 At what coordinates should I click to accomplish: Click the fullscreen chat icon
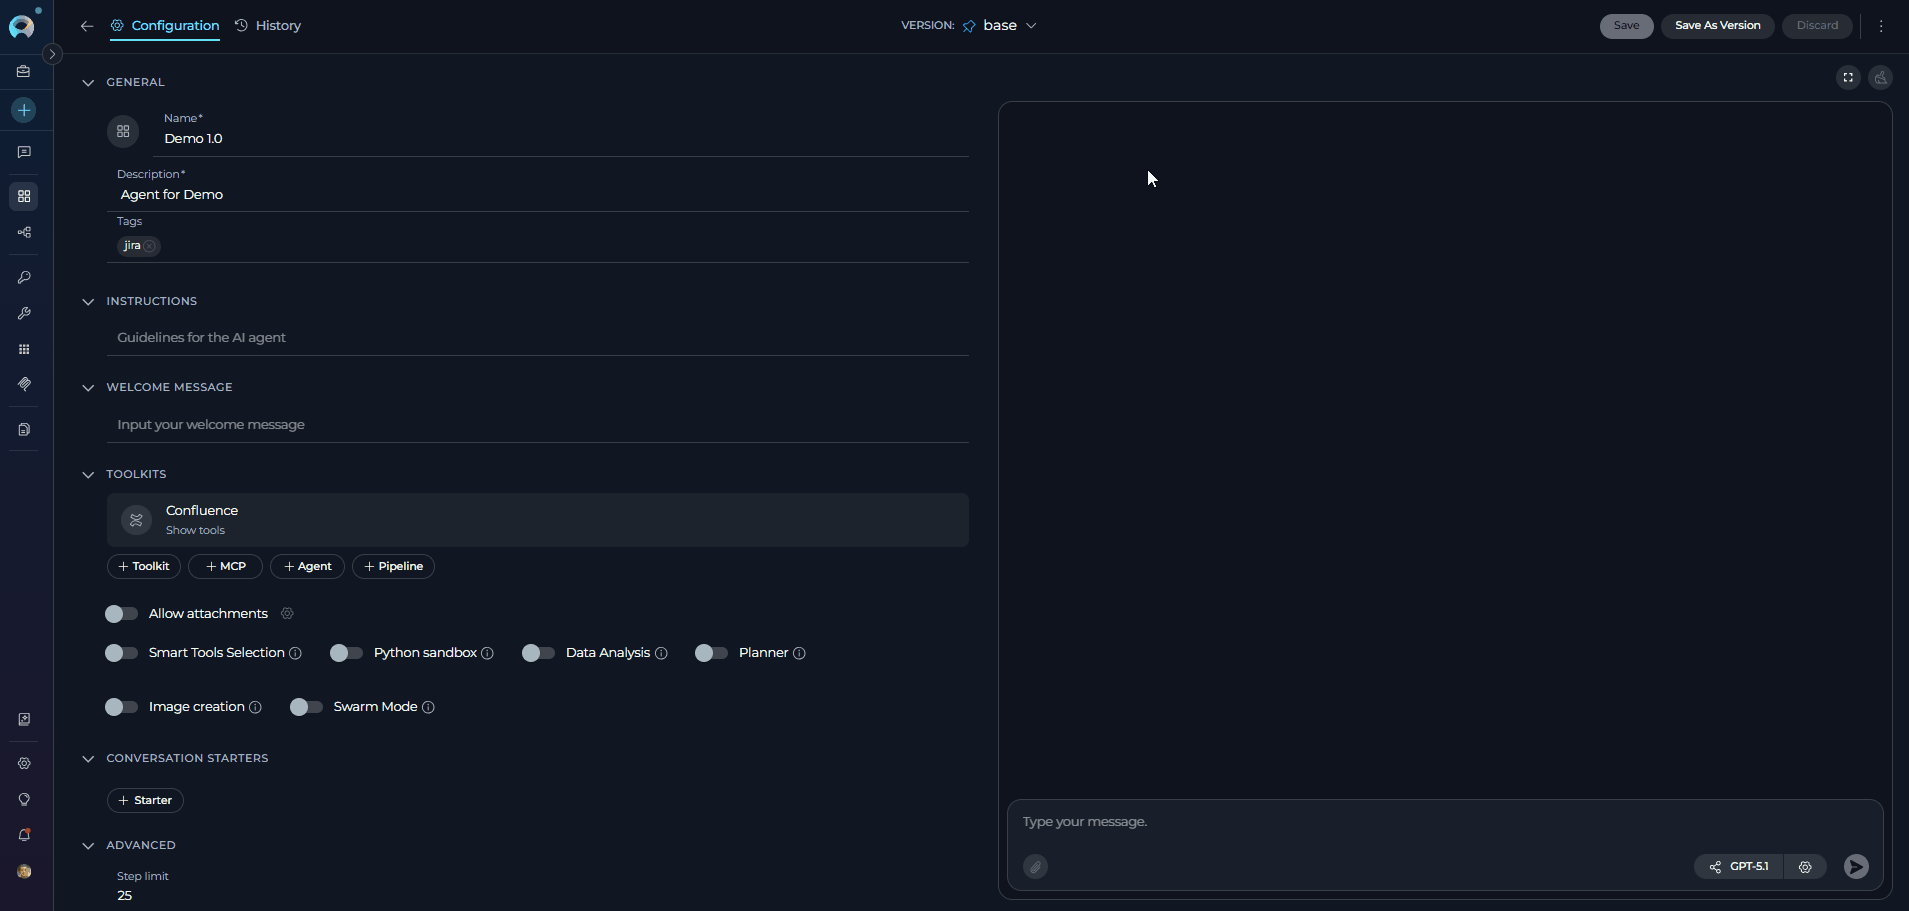click(1848, 78)
